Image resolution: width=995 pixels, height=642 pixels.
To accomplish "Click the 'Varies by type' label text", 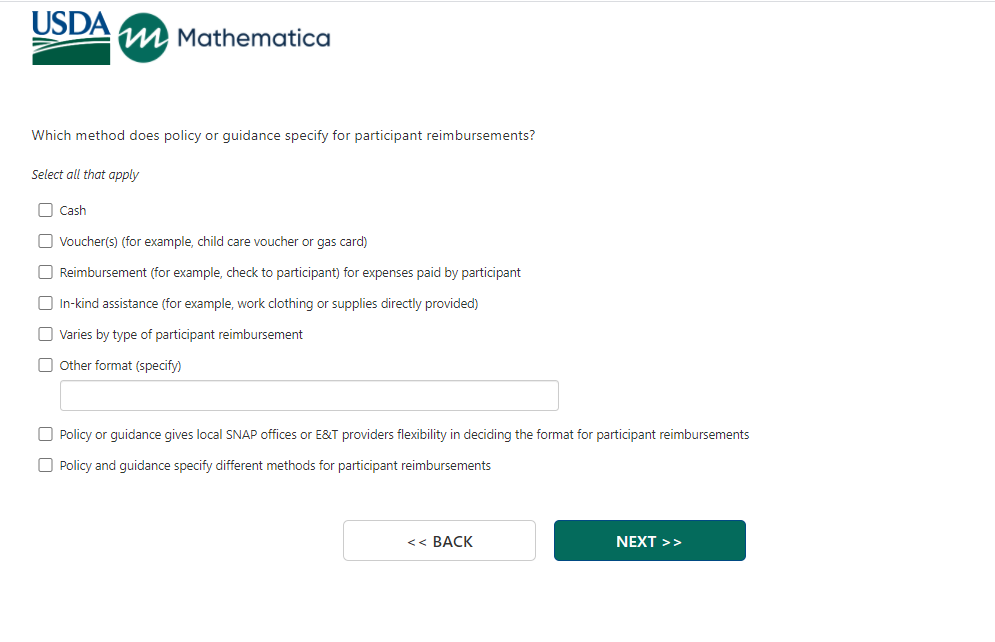I will pos(181,335).
